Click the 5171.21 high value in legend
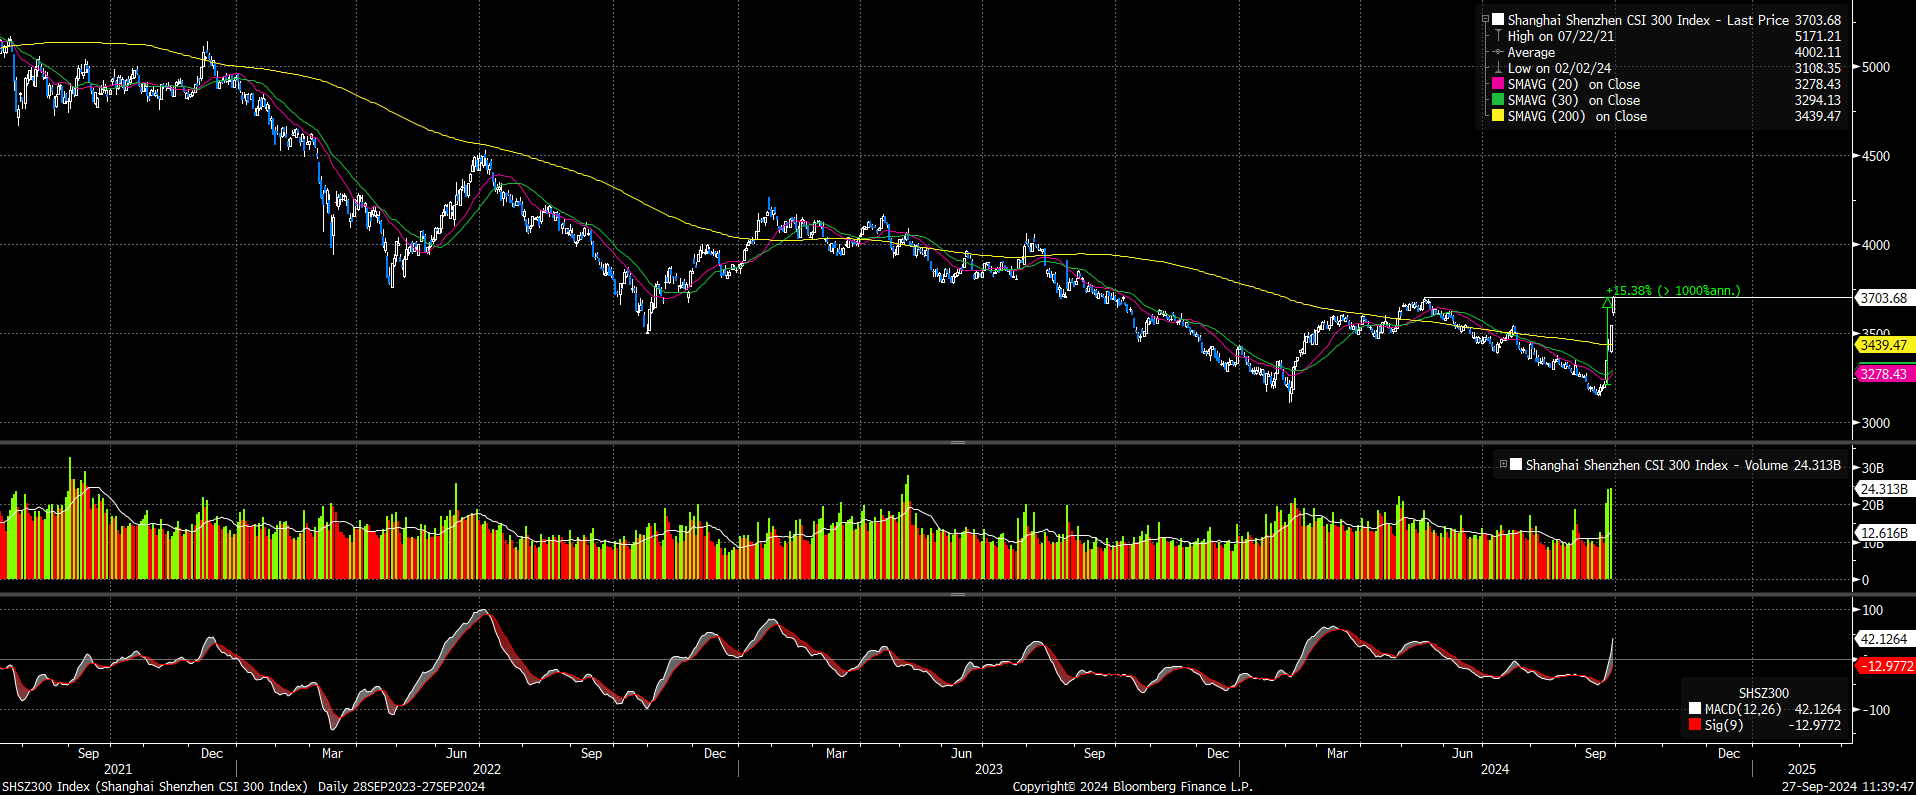1916x795 pixels. click(1817, 36)
